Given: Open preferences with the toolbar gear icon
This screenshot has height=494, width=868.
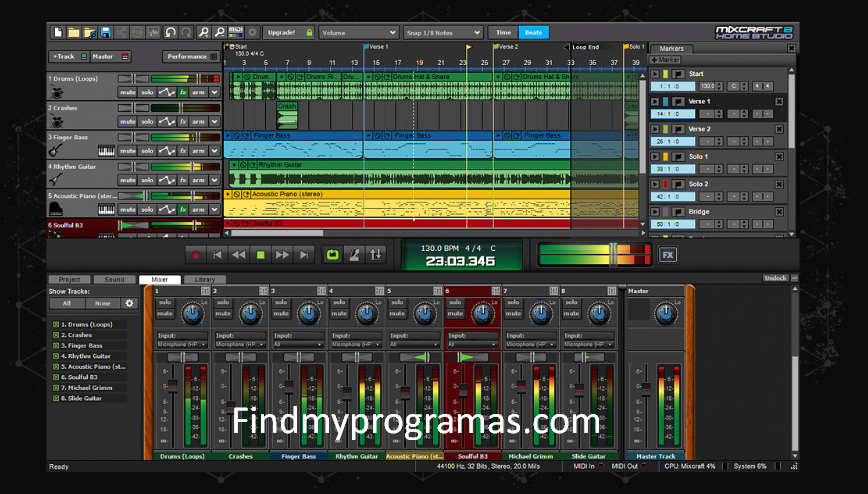Looking at the screenshot, I should click(252, 33).
